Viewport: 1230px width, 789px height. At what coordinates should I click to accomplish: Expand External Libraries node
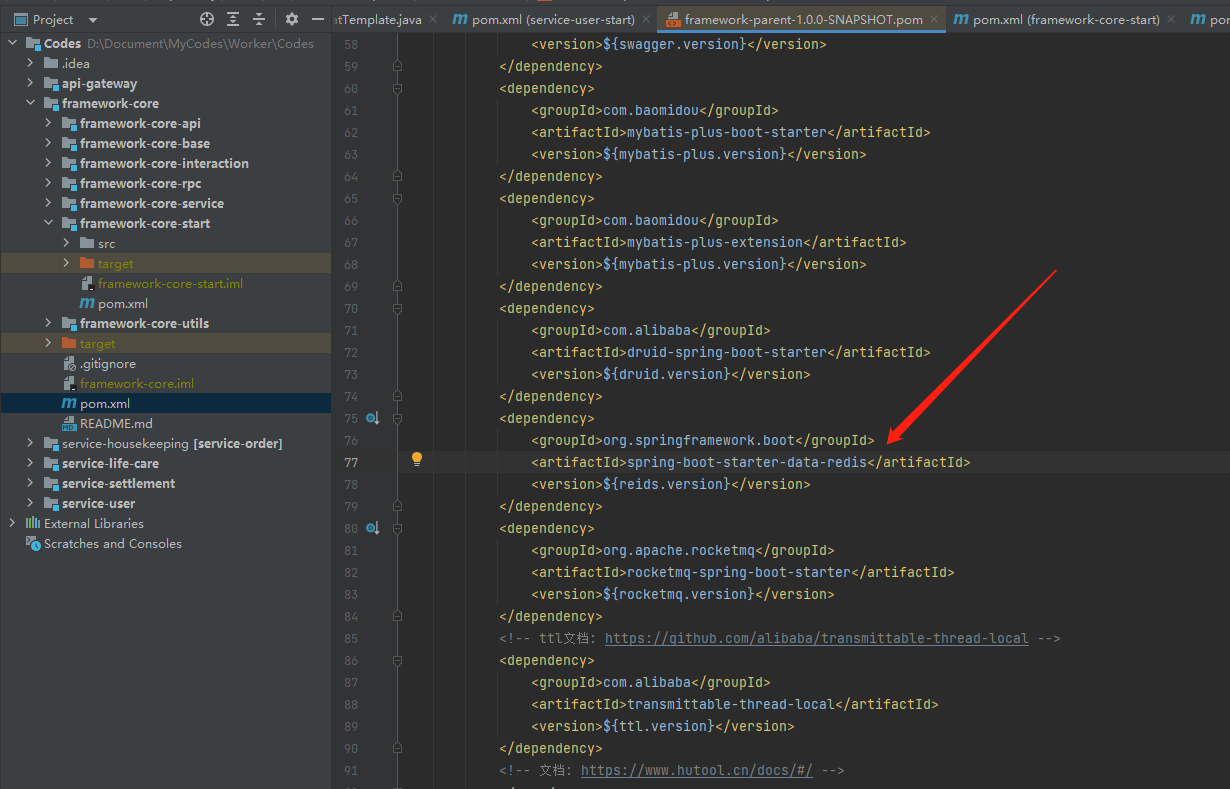pos(13,523)
